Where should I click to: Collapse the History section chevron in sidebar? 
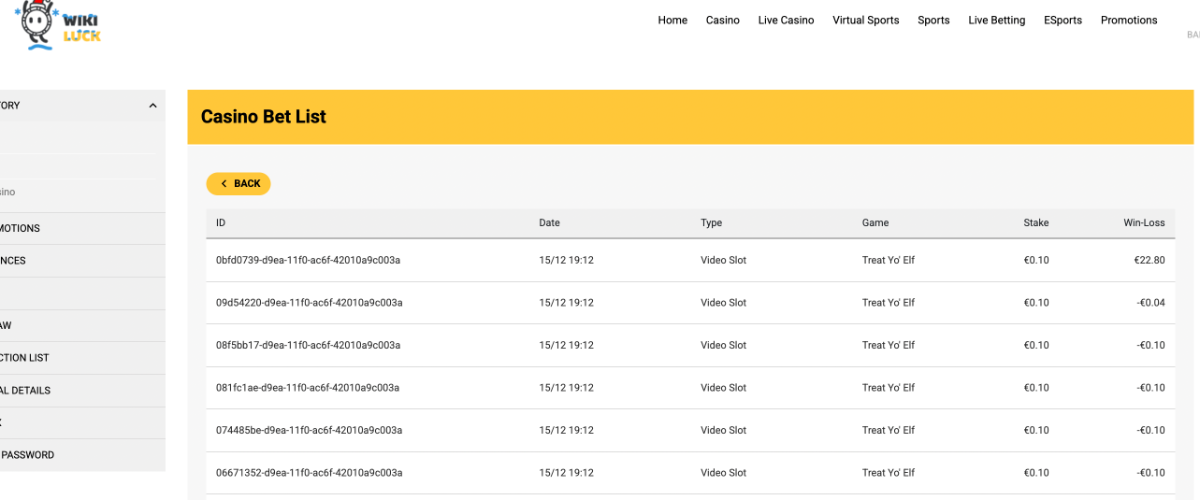coord(152,106)
